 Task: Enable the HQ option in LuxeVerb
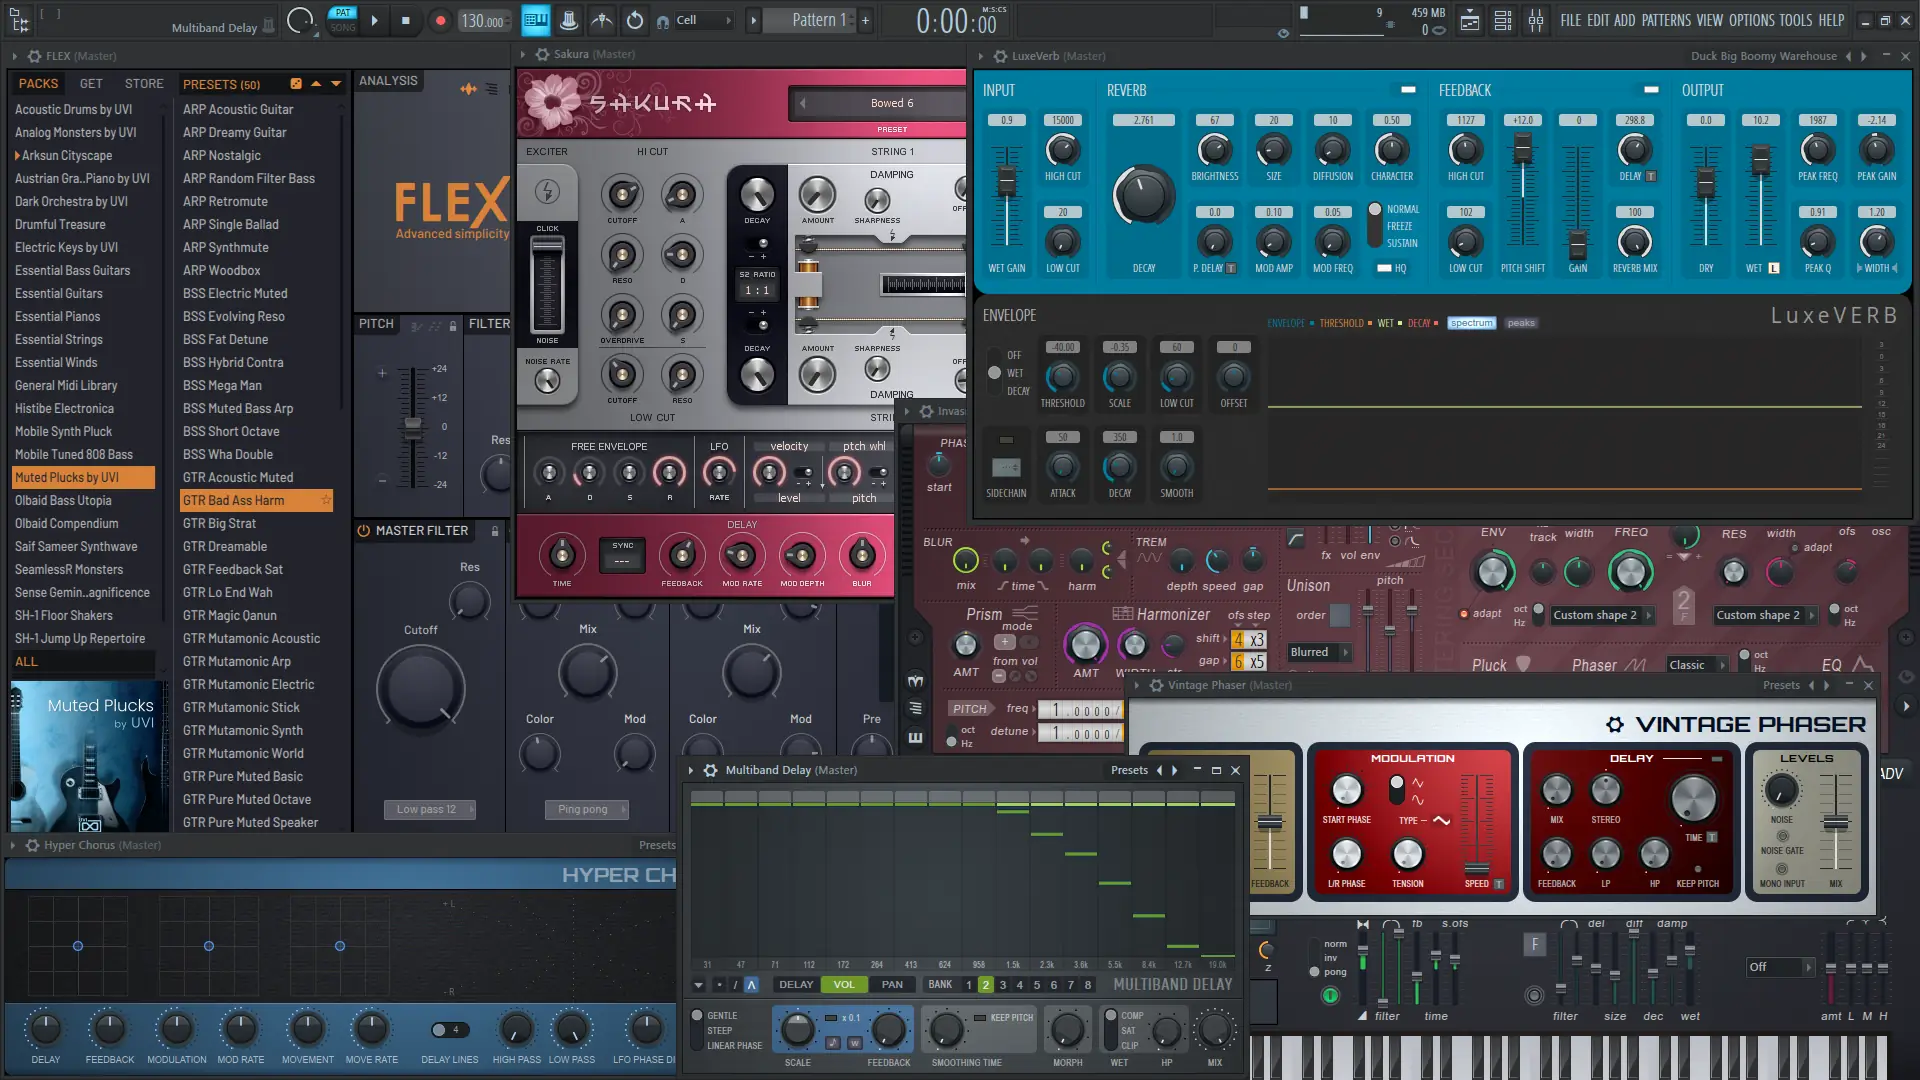(x=1385, y=268)
